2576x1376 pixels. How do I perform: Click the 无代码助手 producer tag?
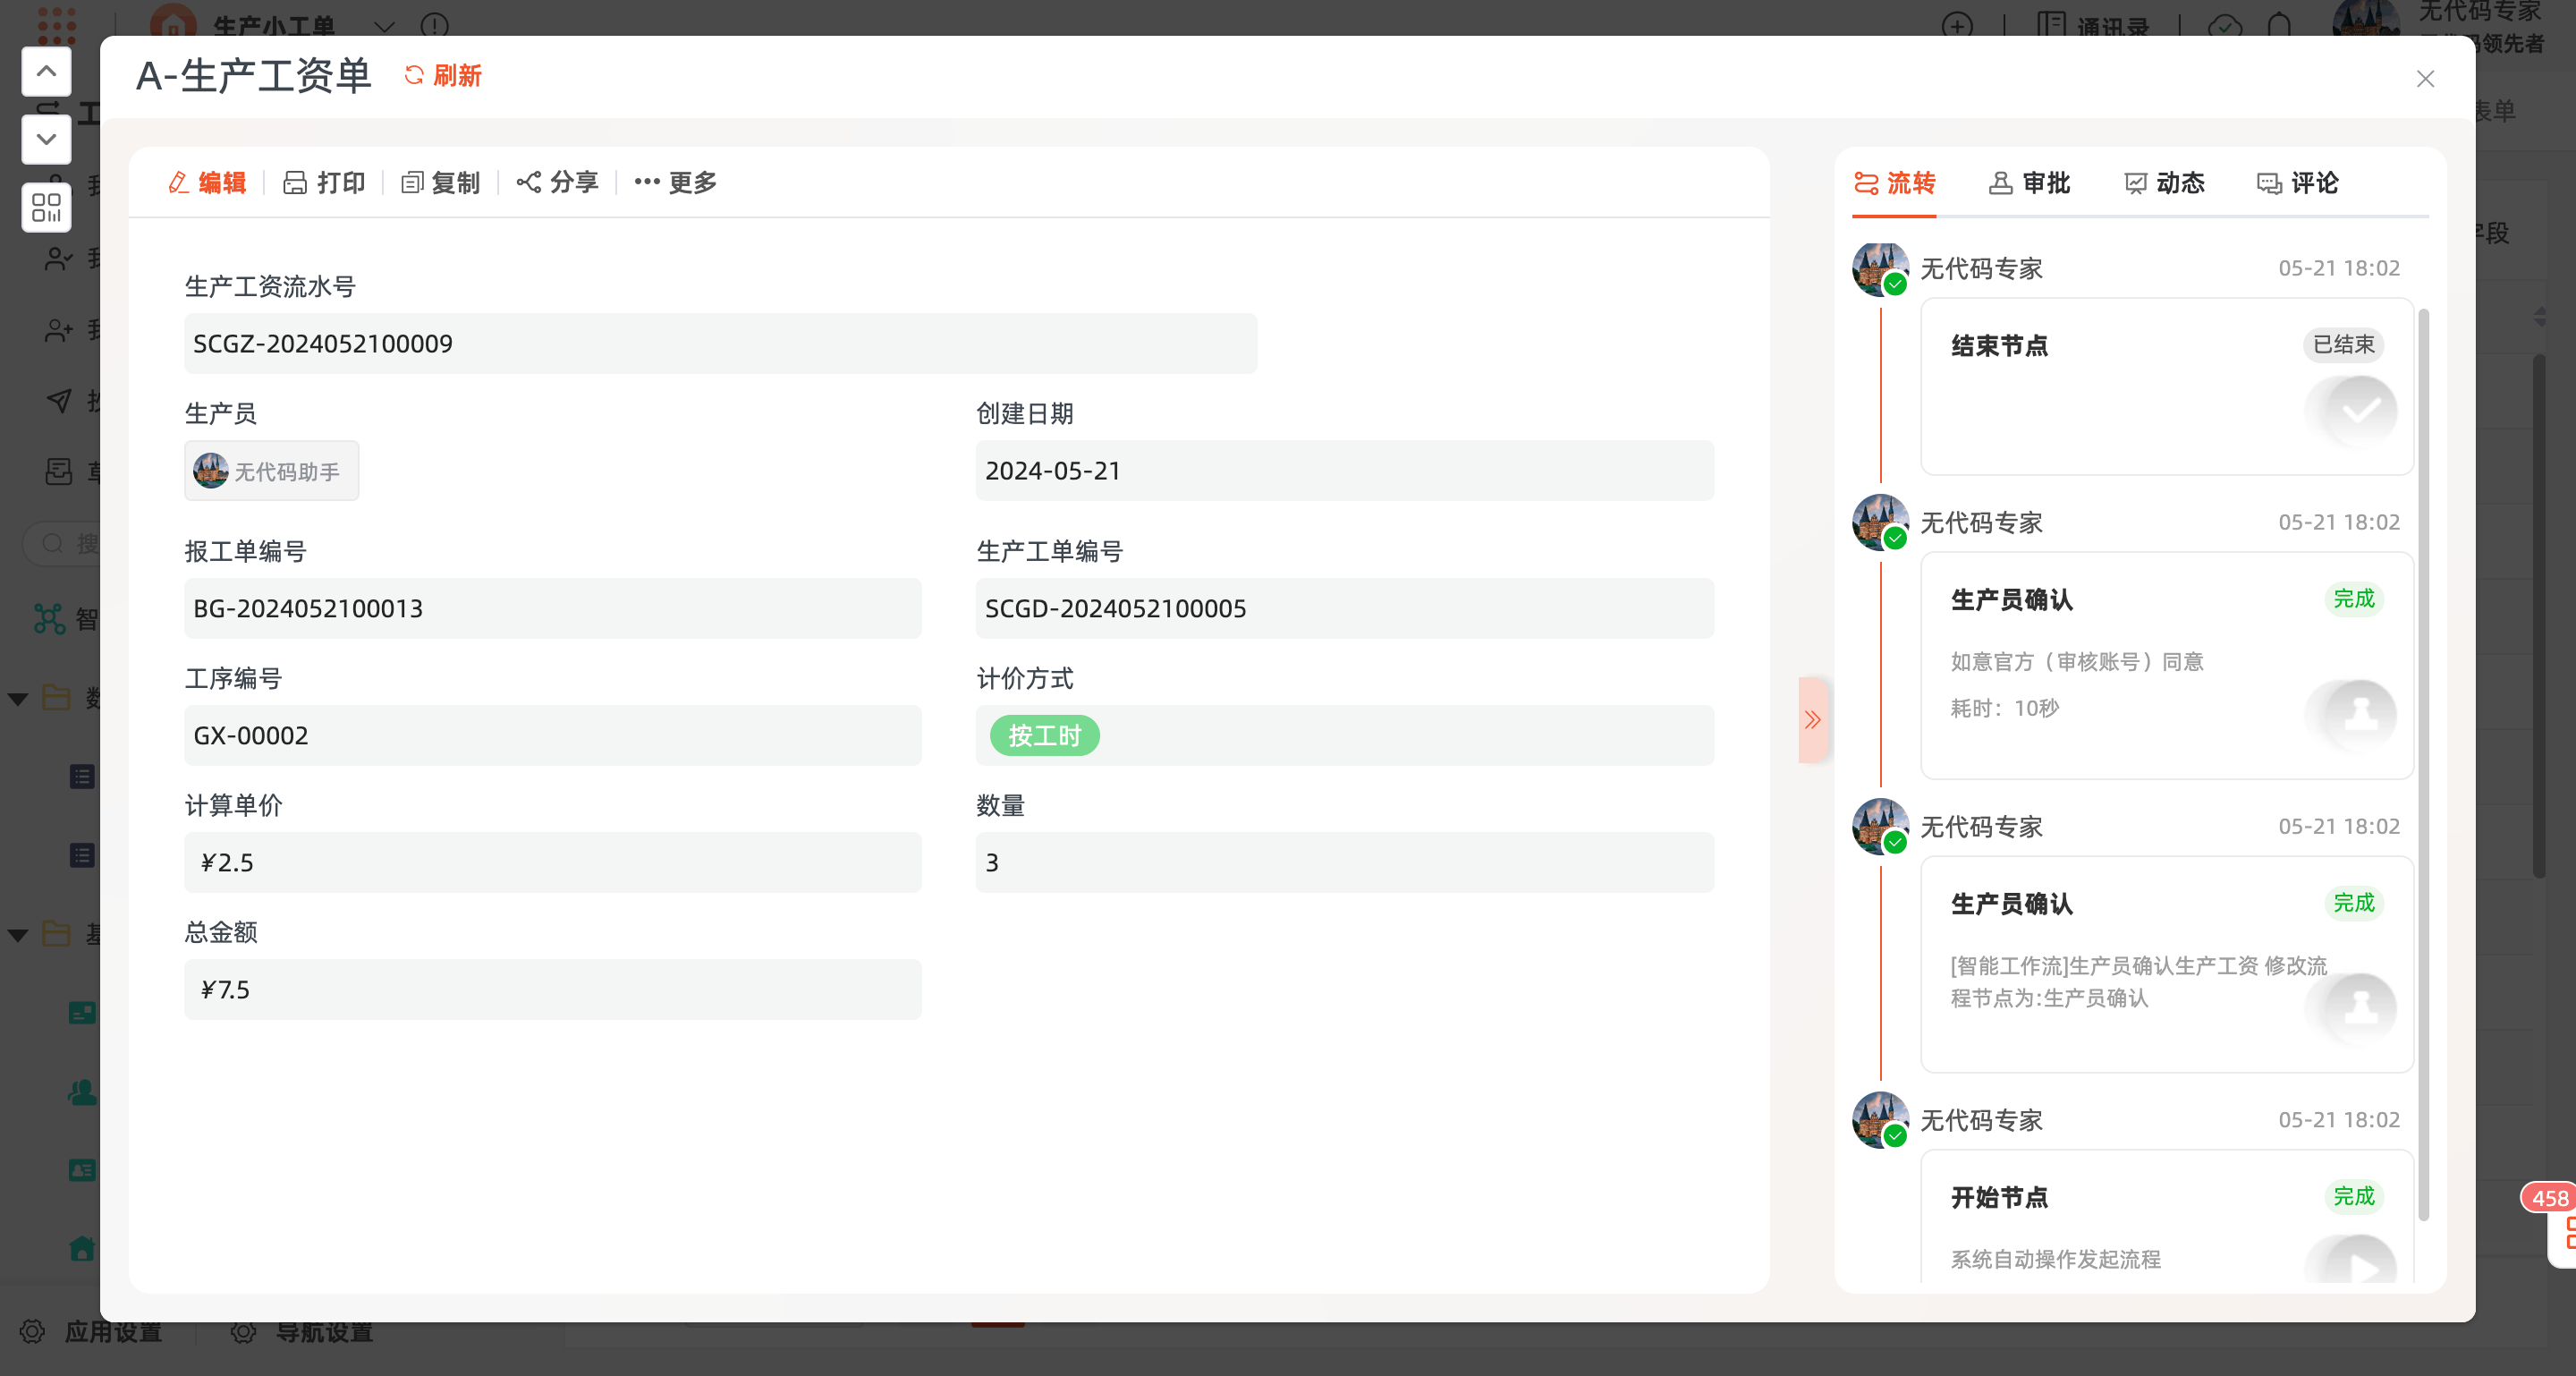271,471
